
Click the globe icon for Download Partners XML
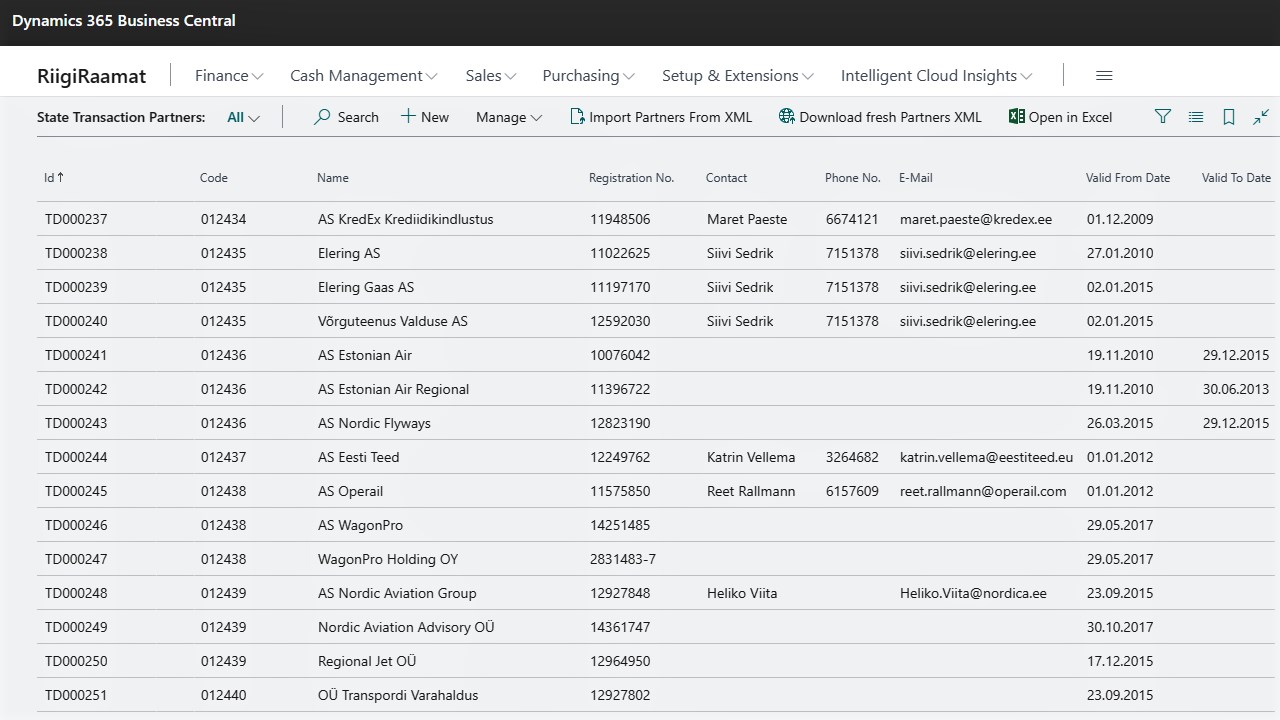pyautogui.click(x=787, y=117)
